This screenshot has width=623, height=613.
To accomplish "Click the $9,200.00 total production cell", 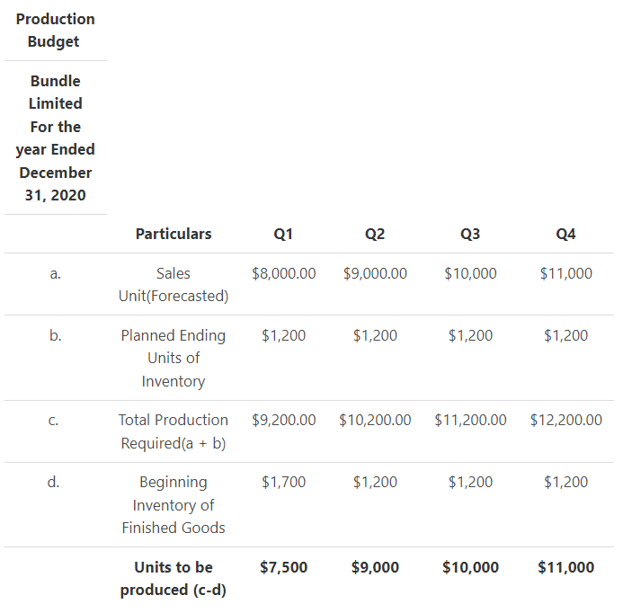I will click(283, 420).
